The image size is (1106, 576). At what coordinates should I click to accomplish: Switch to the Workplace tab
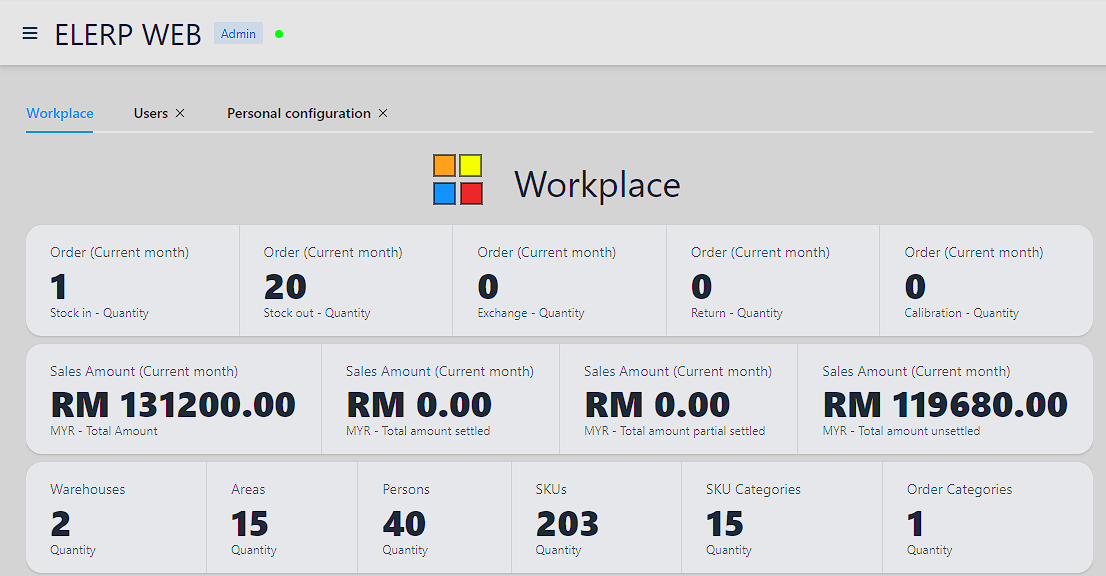(x=60, y=113)
